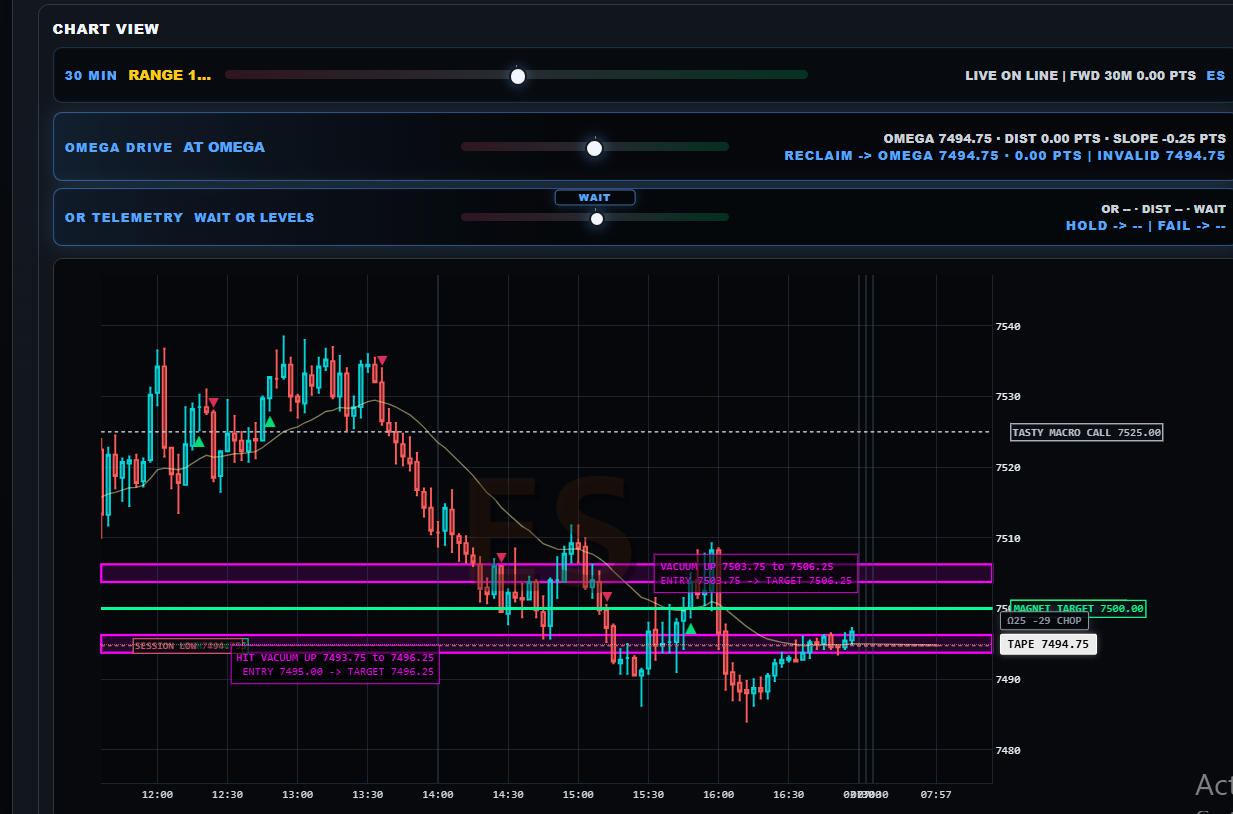Click the green up-triangle marker before 13:00
1233x814 pixels.
click(x=270, y=422)
